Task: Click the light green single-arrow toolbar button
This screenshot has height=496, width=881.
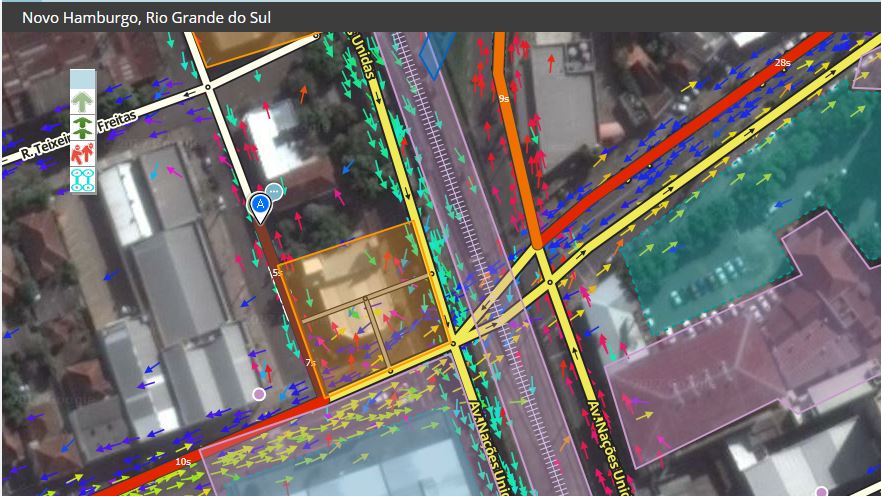Action: [82, 102]
